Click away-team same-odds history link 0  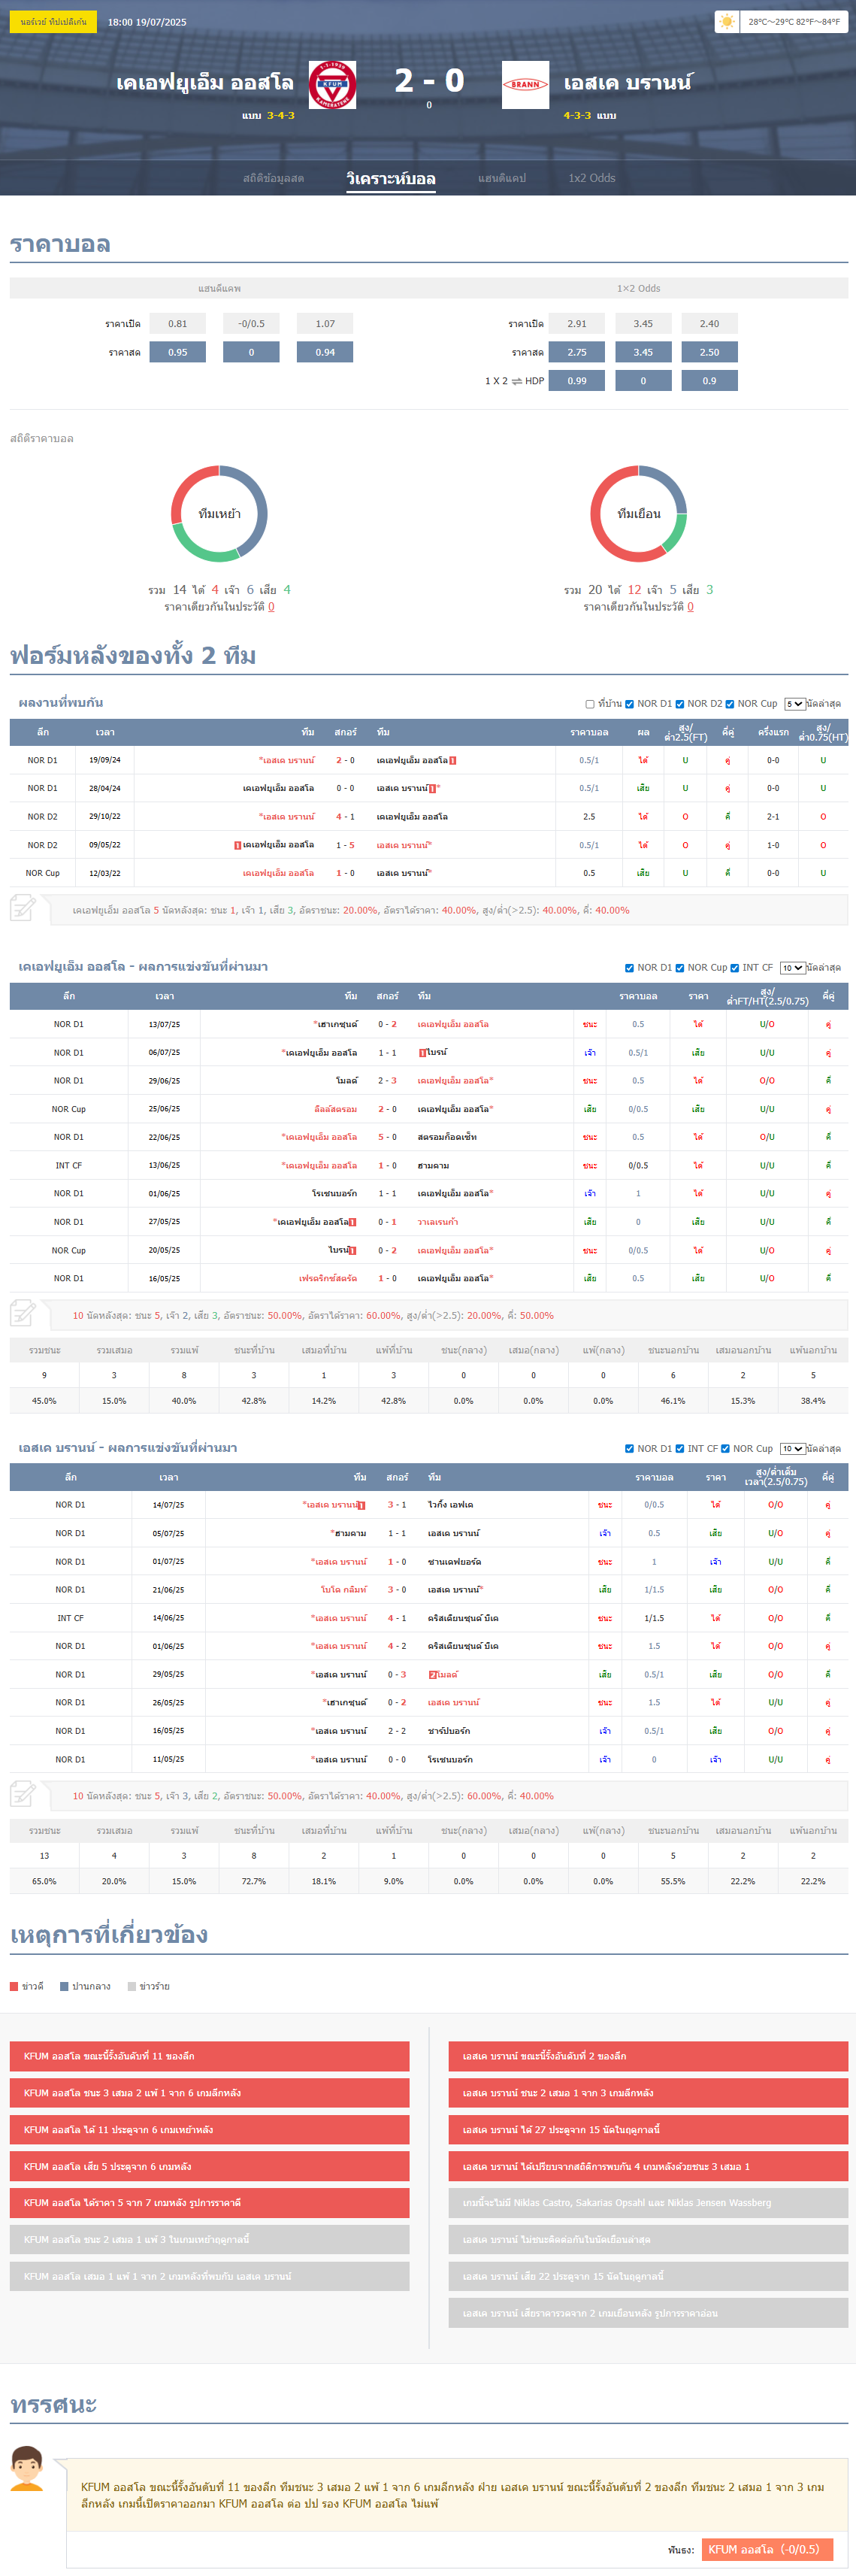690,607
